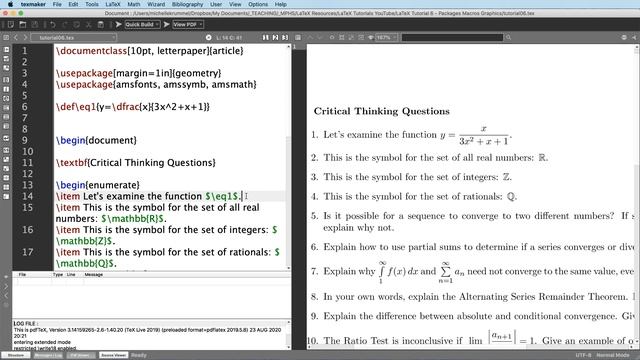
Task: Click the Copy icon in toolbar
Action: point(77,24)
